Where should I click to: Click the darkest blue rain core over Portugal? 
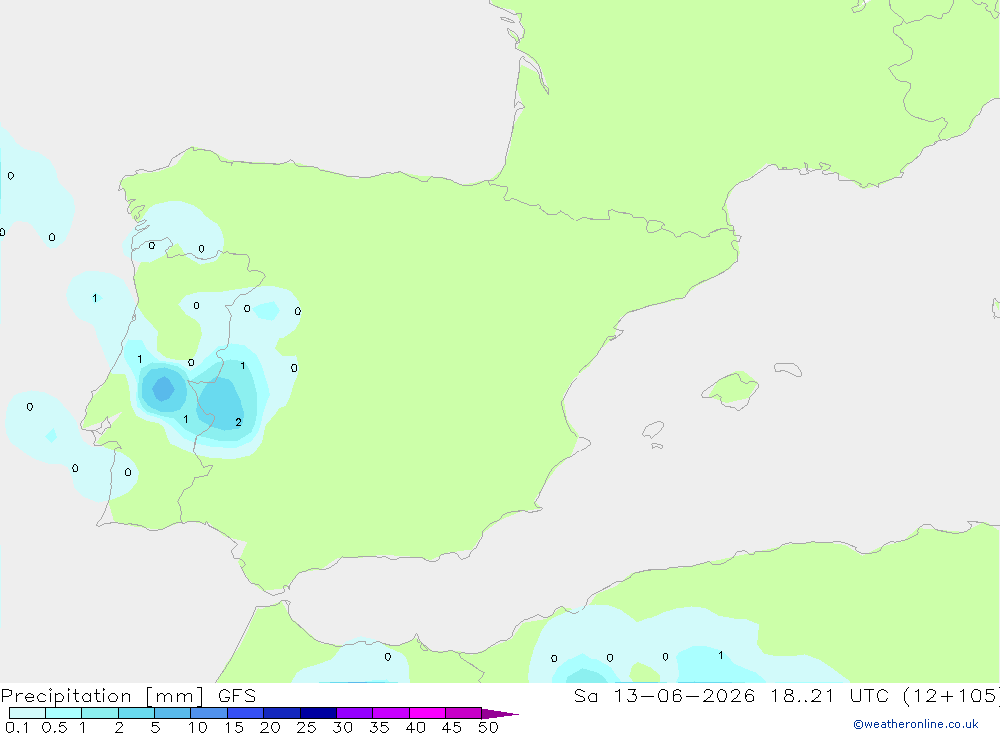click(x=163, y=389)
